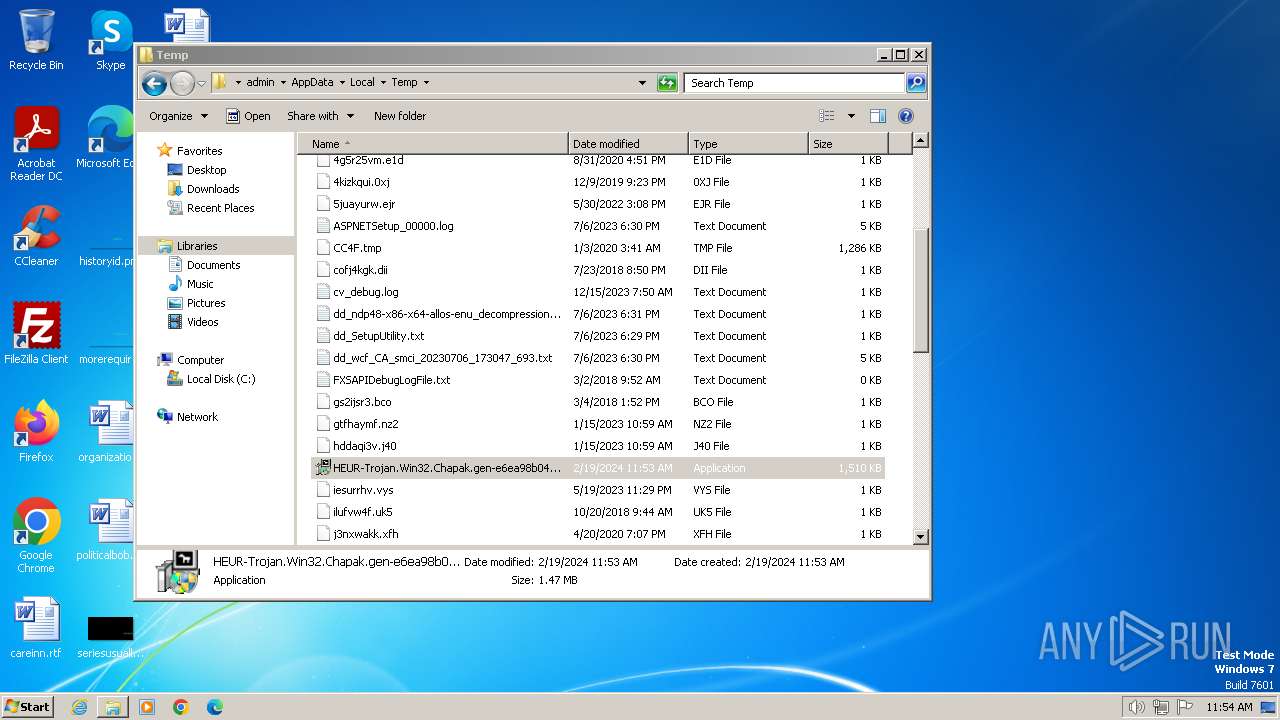
Task: Click Acrobat Reader DC desktop icon
Action: coord(36,145)
